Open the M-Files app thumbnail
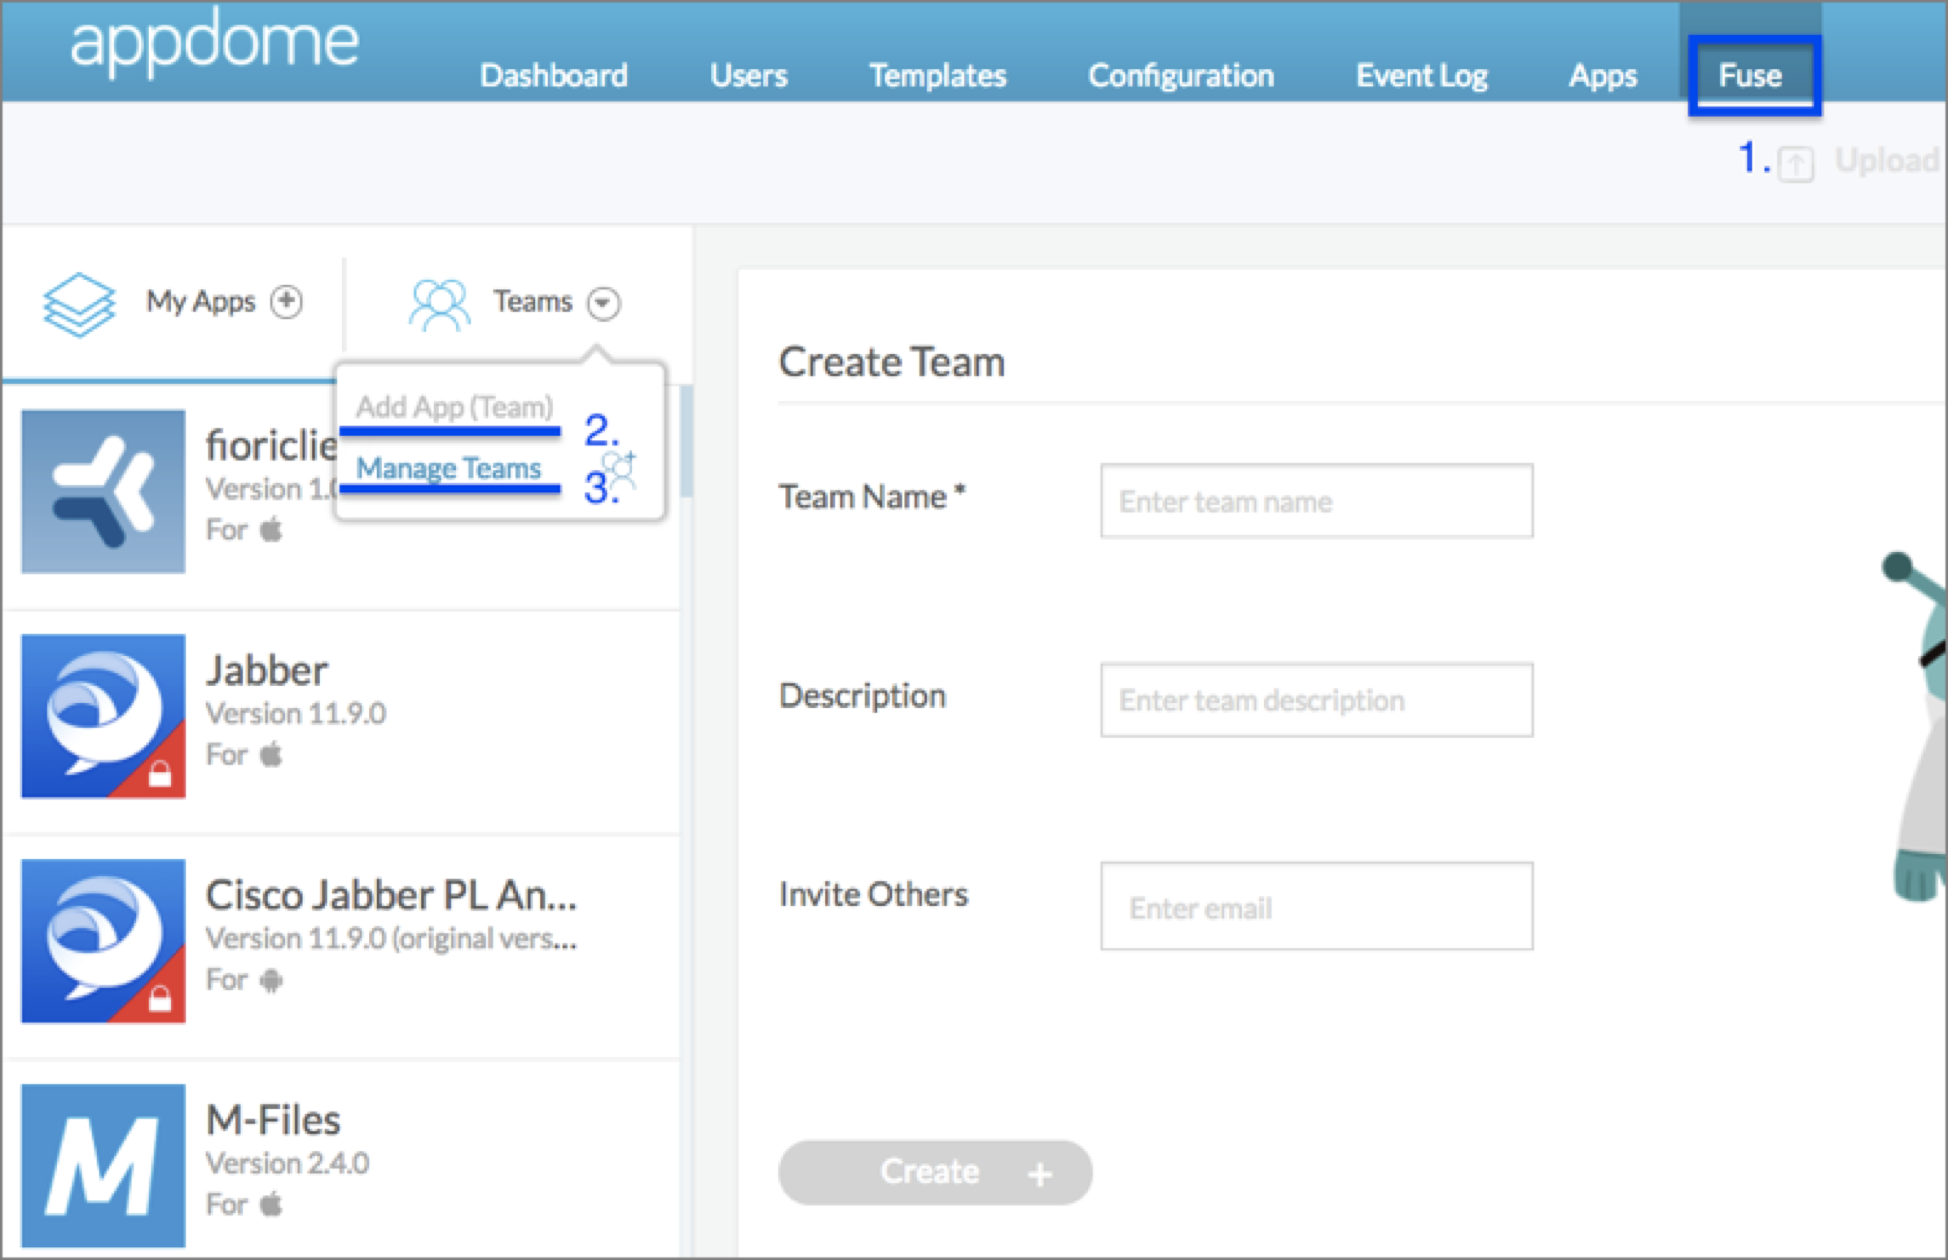This screenshot has width=1948, height=1260. (103, 1166)
